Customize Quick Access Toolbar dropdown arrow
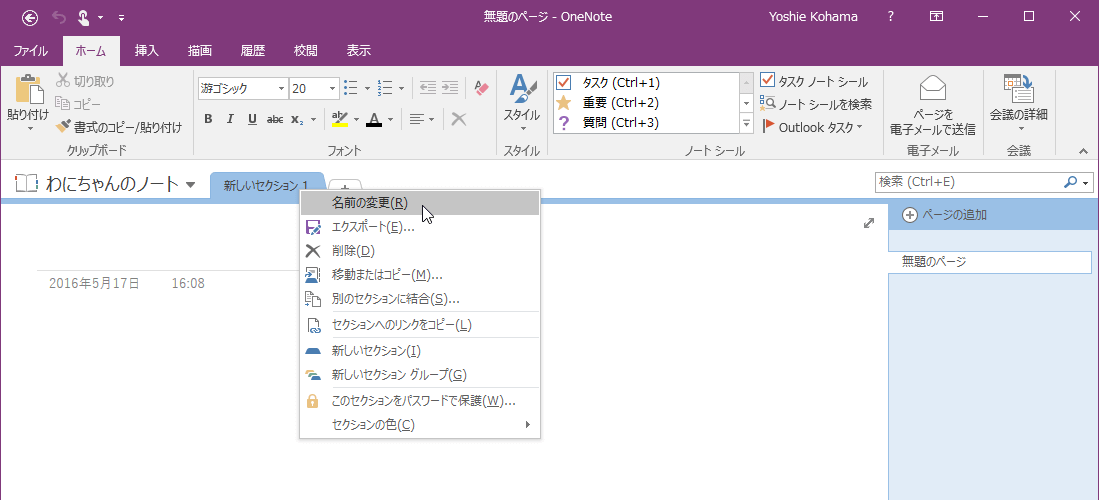This screenshot has height=500, width=1099. click(121, 17)
